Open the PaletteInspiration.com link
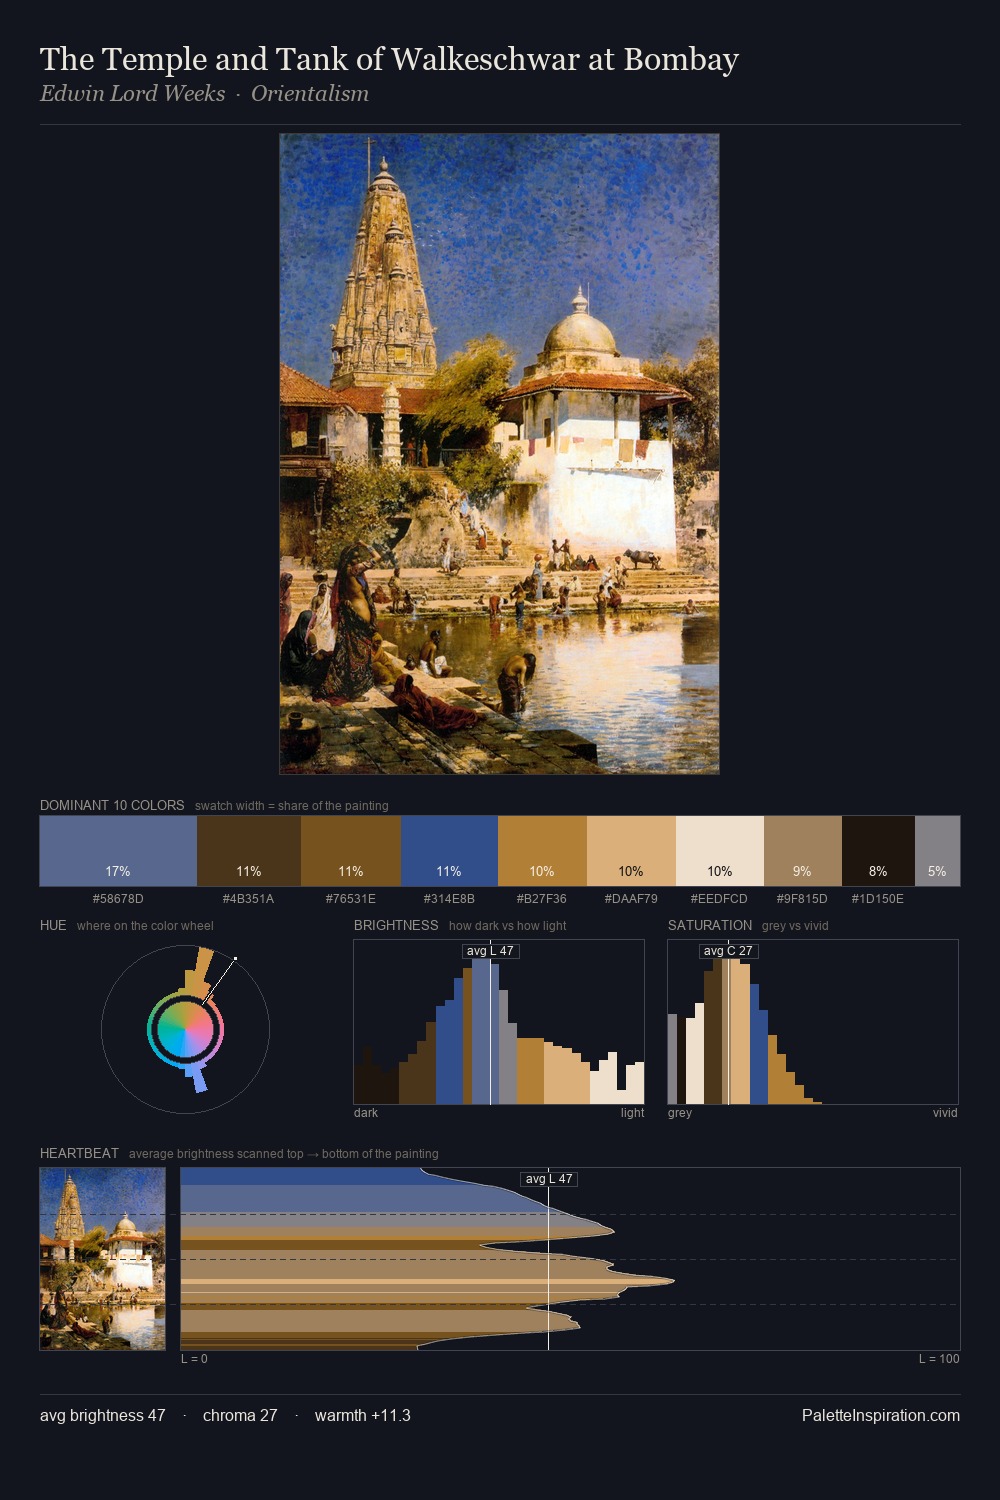This screenshot has width=1000, height=1500. (x=881, y=1415)
